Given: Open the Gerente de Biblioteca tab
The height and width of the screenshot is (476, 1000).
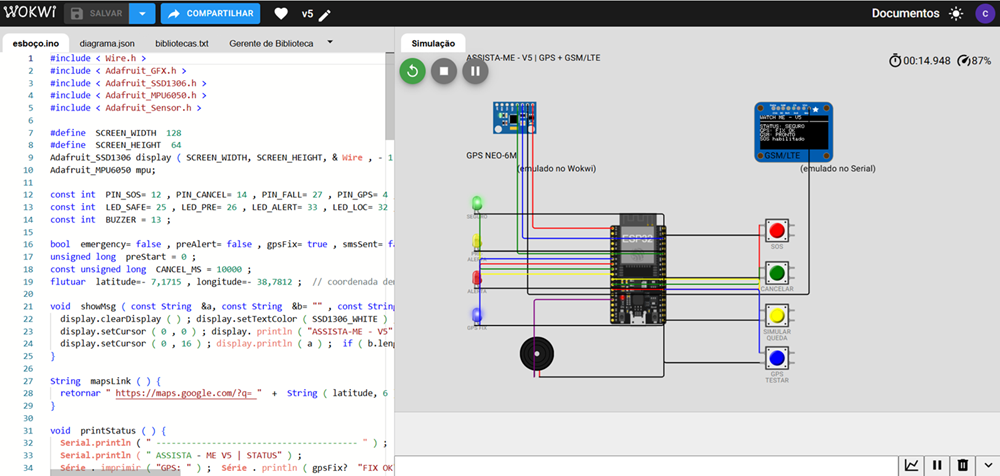Looking at the screenshot, I should pos(271,43).
